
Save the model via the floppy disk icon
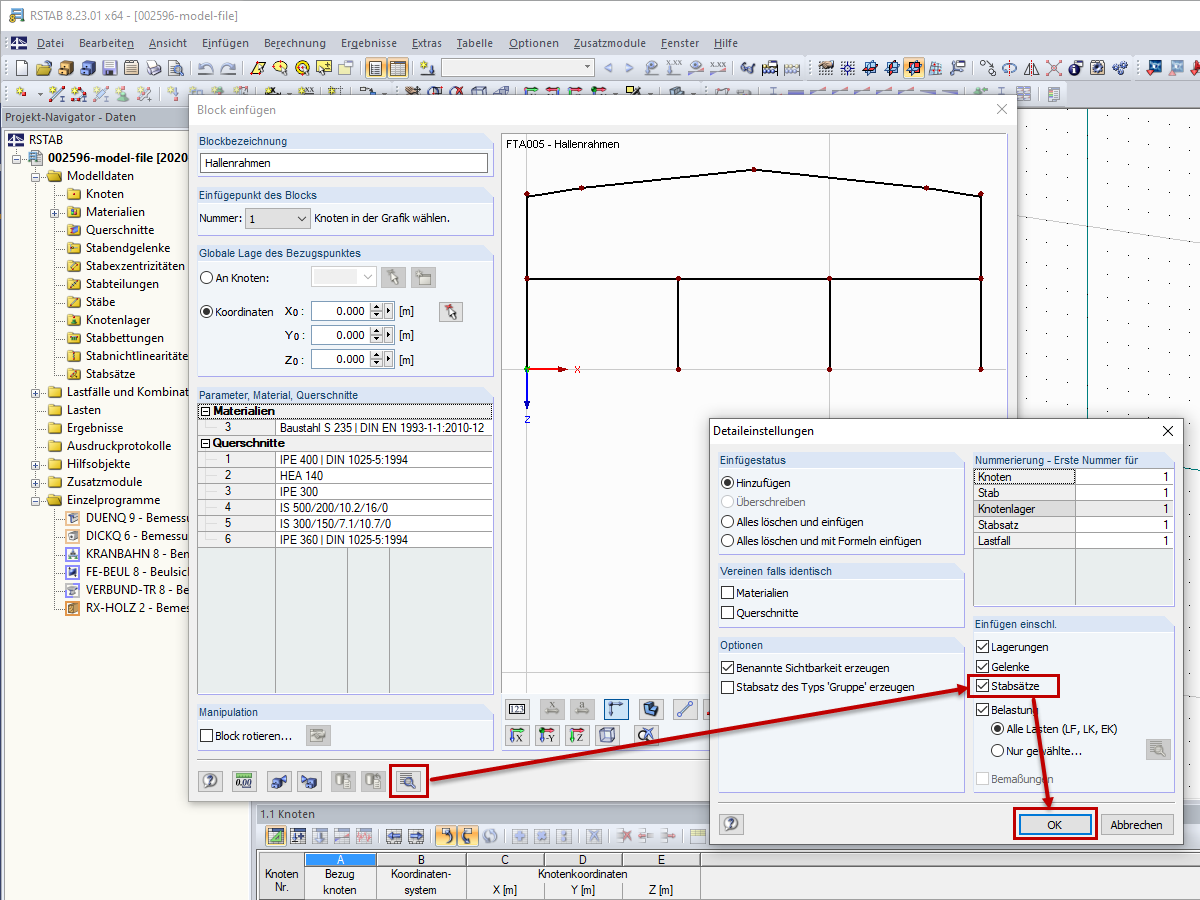(x=109, y=68)
